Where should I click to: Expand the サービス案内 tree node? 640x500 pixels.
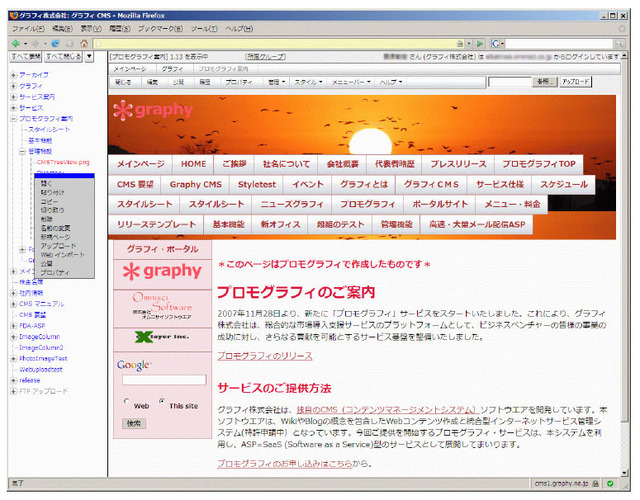13,97
